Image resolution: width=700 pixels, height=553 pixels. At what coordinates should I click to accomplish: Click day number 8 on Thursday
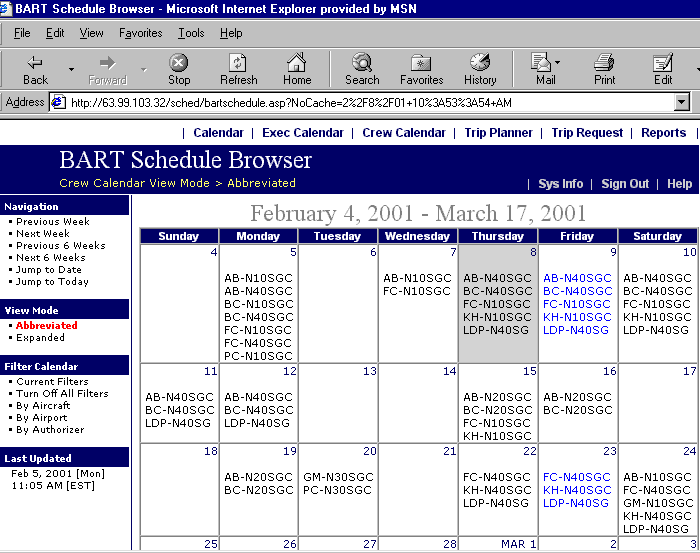(x=533, y=252)
